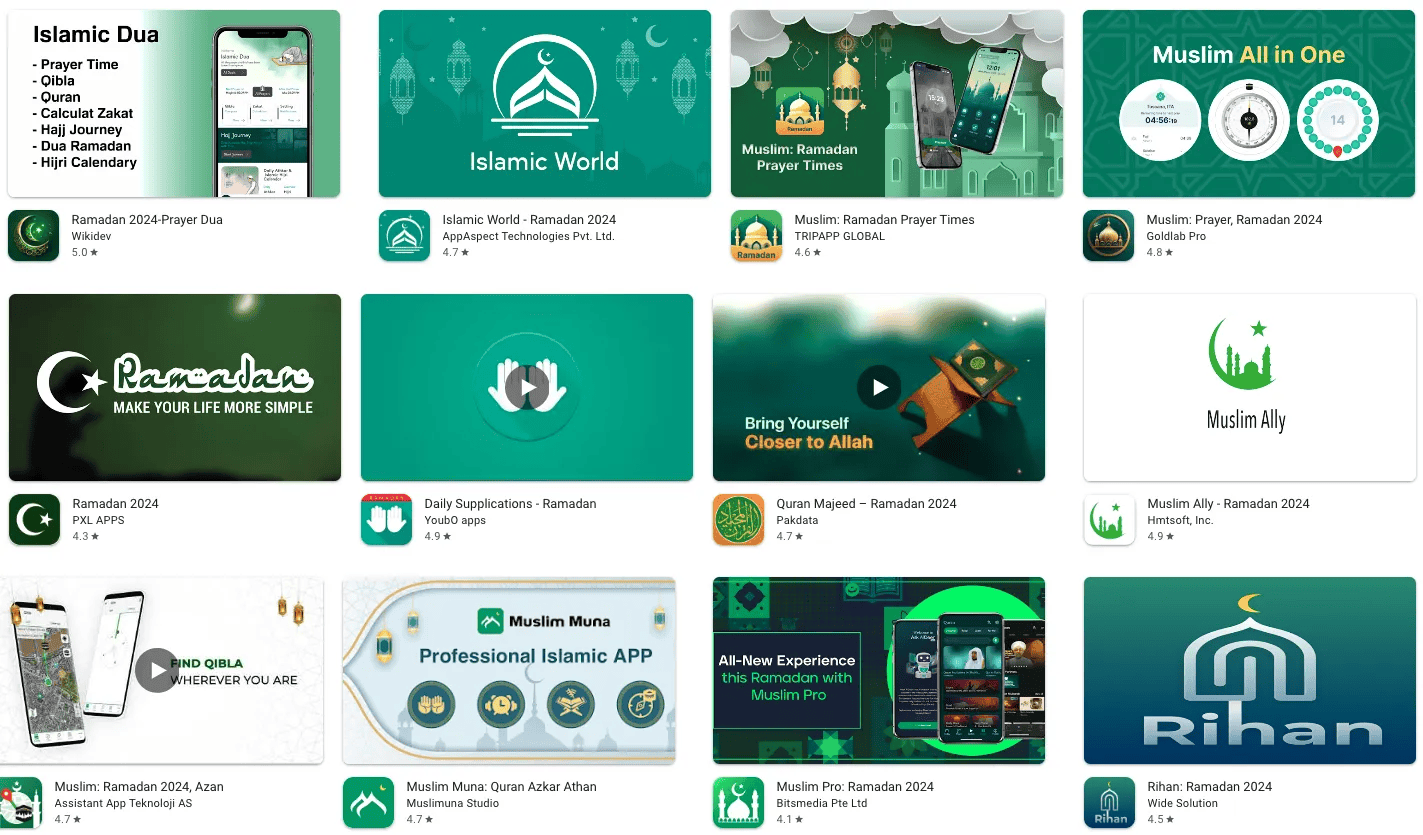Open the Ramadan 2024-Prayer Dua app icon

[x=34, y=236]
